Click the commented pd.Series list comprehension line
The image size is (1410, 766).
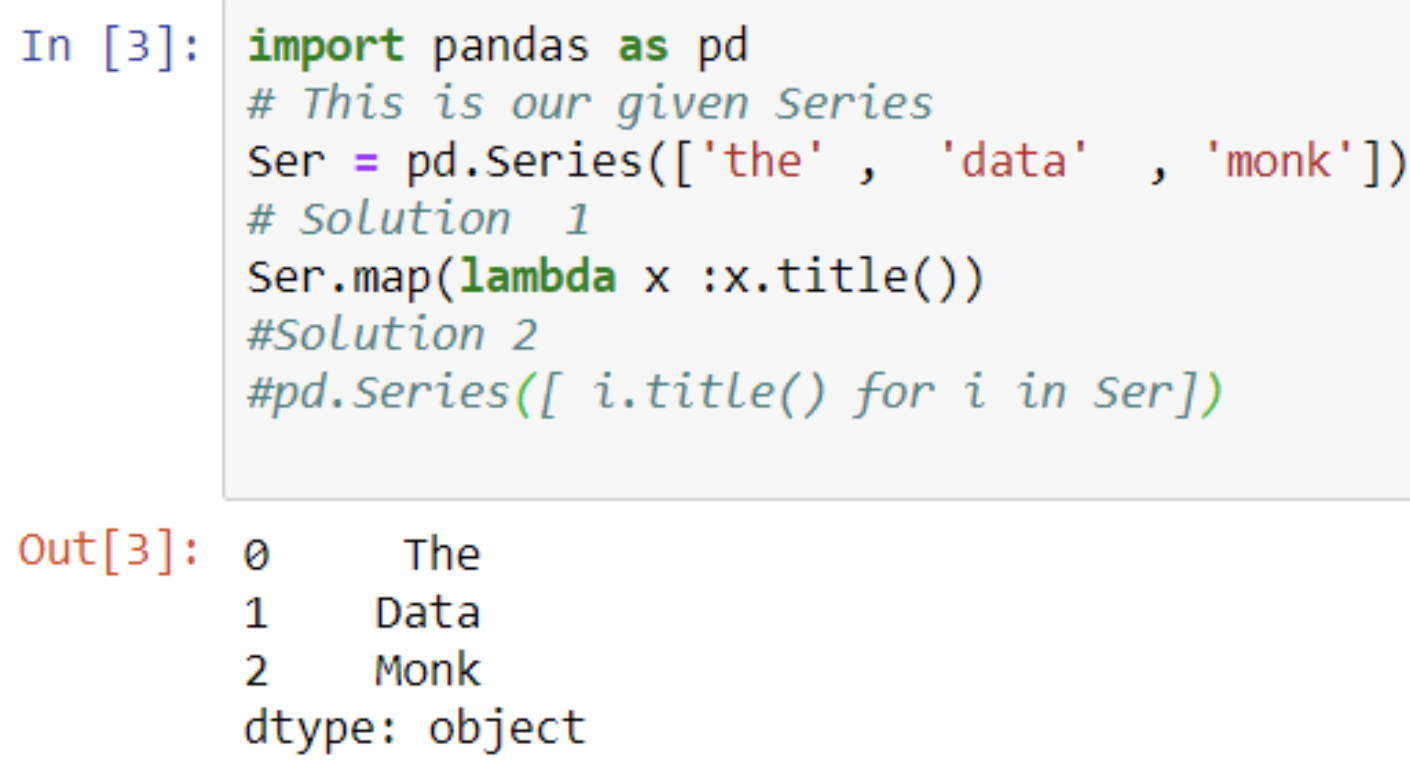click(x=735, y=393)
